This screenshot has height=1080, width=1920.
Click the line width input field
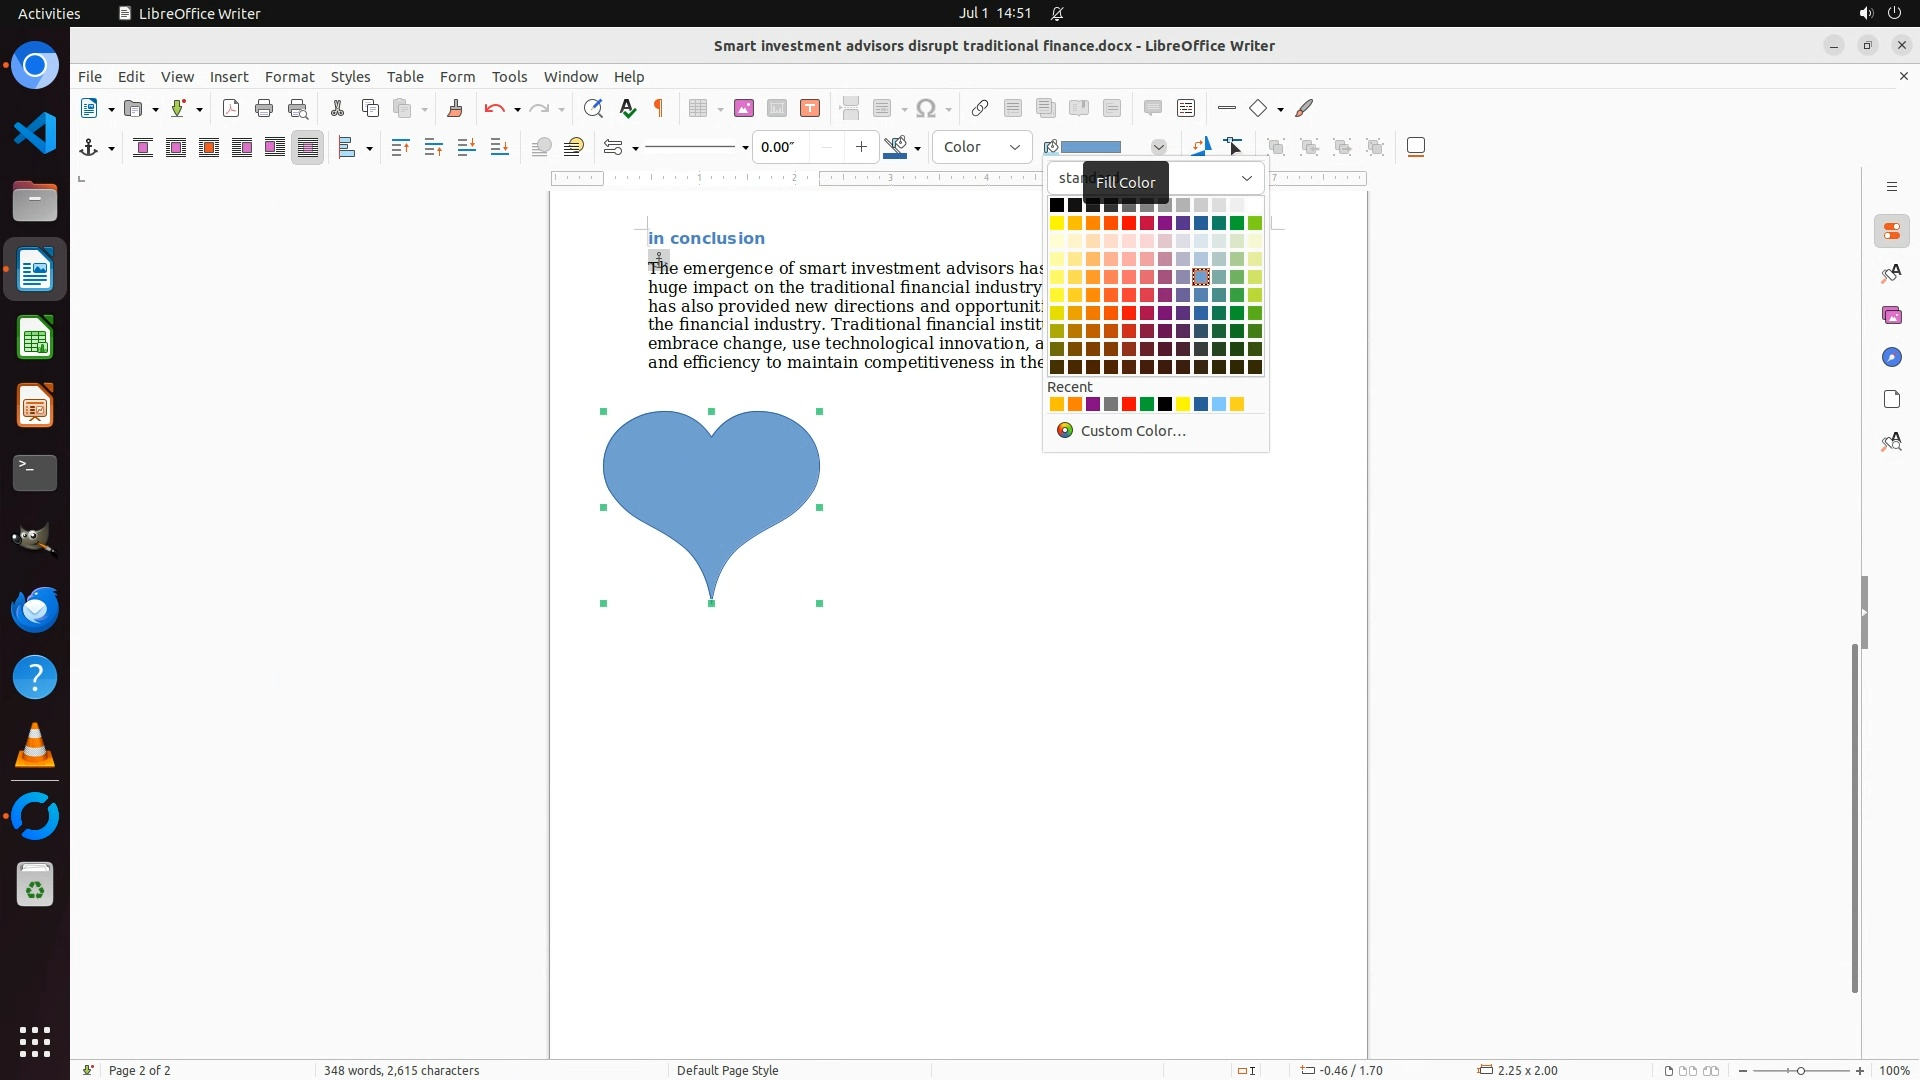780,148
